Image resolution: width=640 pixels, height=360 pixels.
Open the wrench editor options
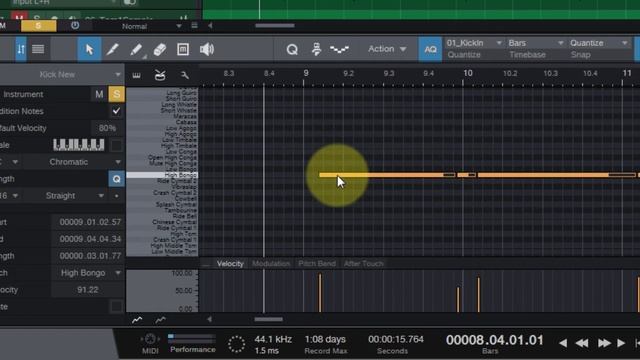click(184, 75)
